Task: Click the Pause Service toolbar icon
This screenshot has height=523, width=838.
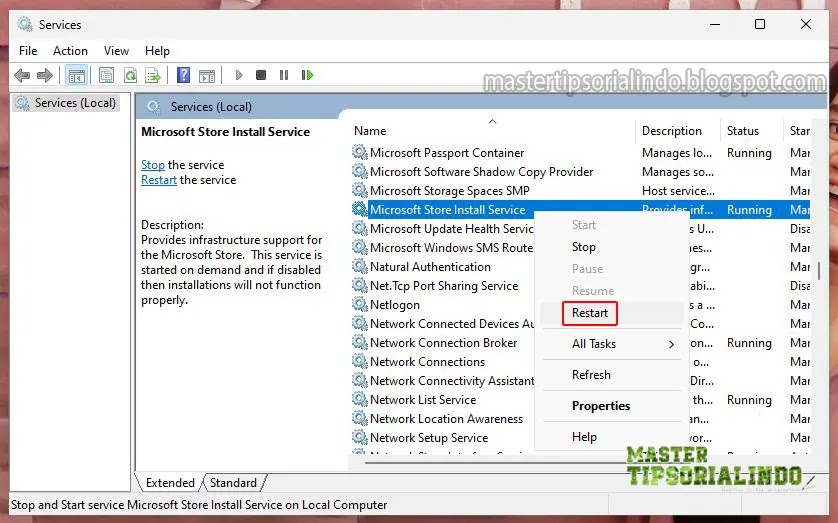Action: tap(284, 75)
